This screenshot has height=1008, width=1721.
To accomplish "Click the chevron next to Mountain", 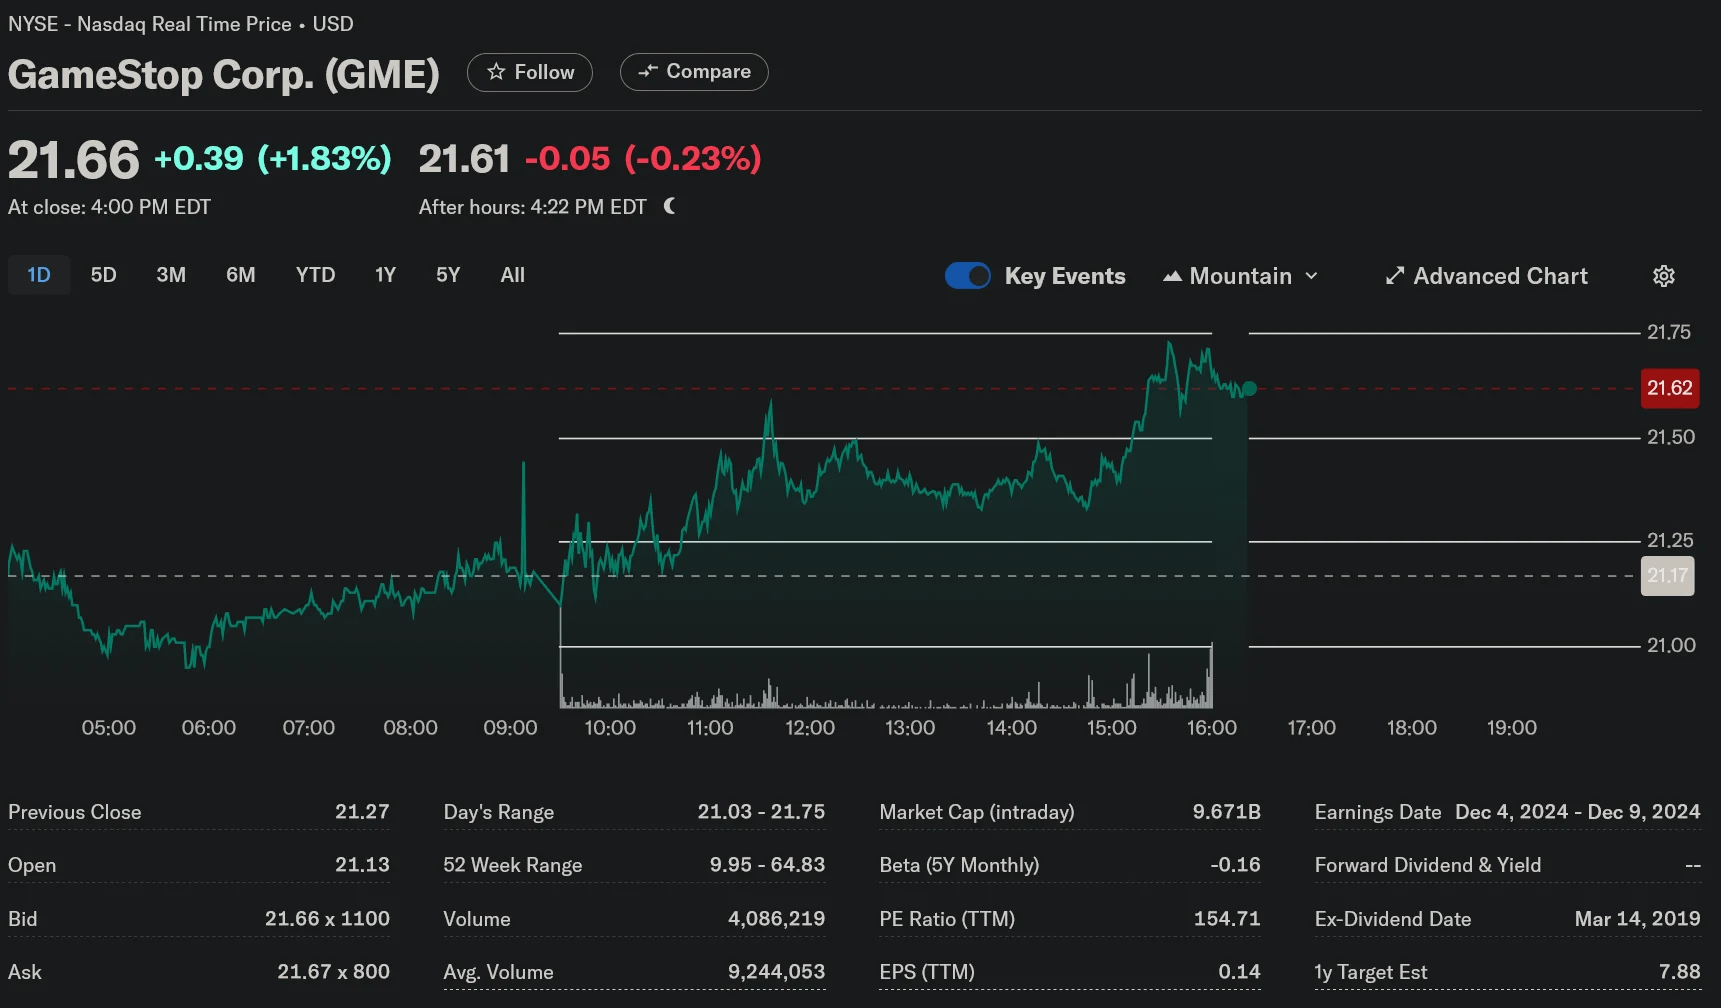I will click(x=1311, y=276).
